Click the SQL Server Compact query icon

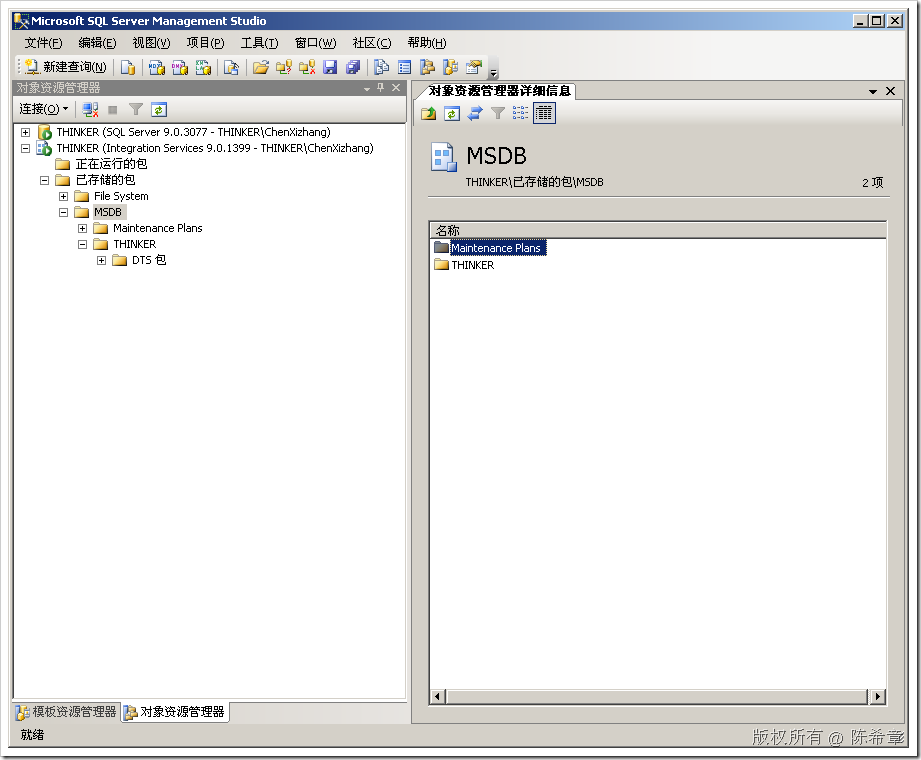tap(231, 68)
